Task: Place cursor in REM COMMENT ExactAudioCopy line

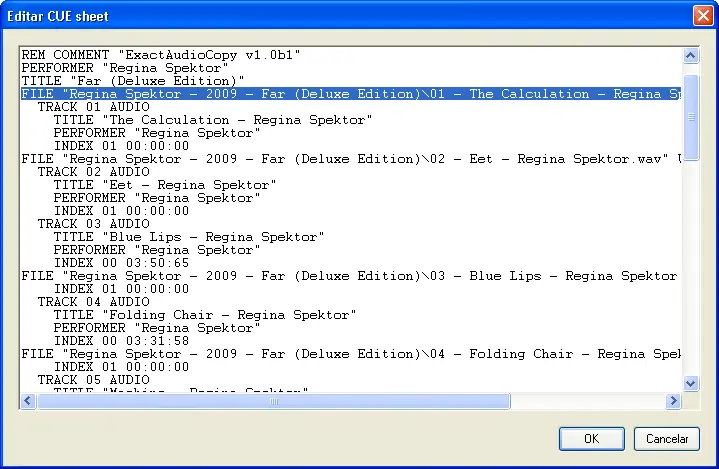Action: [x=161, y=55]
